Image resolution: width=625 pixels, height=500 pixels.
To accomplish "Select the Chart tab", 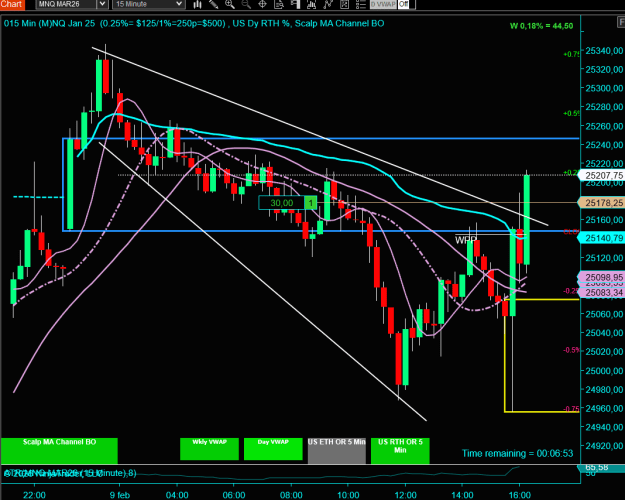I will point(12,4).
